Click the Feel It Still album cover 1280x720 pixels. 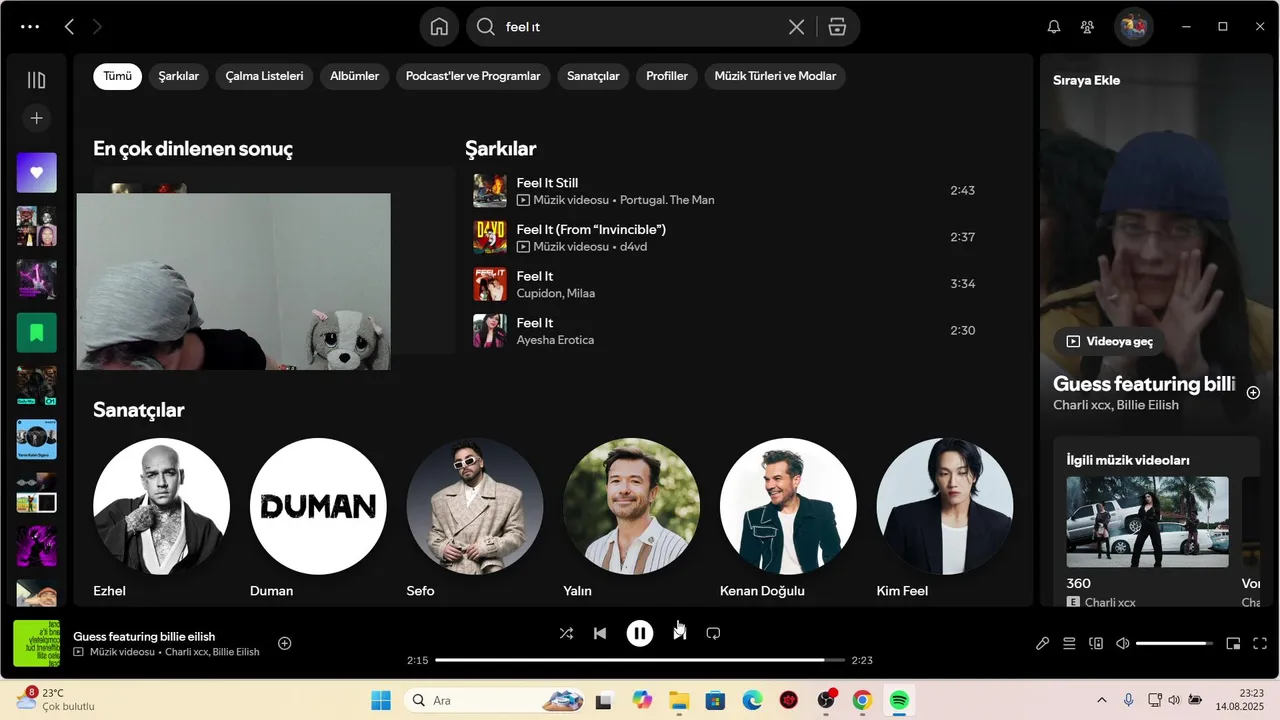[490, 190]
